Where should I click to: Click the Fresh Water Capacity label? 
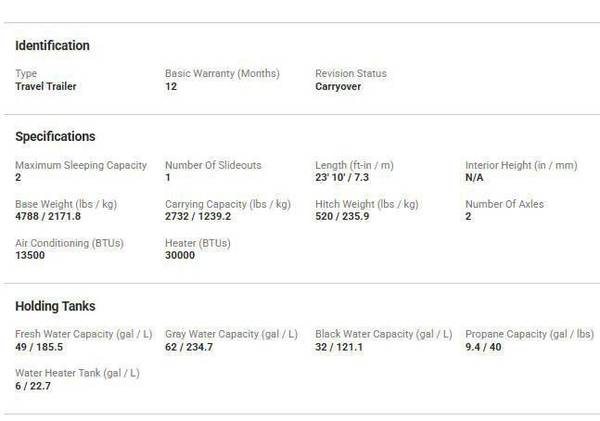[x=82, y=334]
